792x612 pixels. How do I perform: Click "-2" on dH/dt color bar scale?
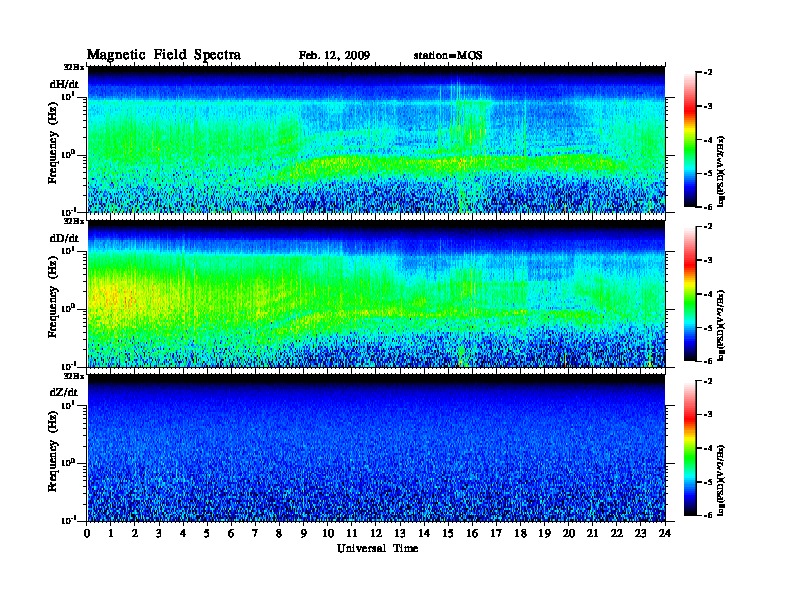[709, 73]
